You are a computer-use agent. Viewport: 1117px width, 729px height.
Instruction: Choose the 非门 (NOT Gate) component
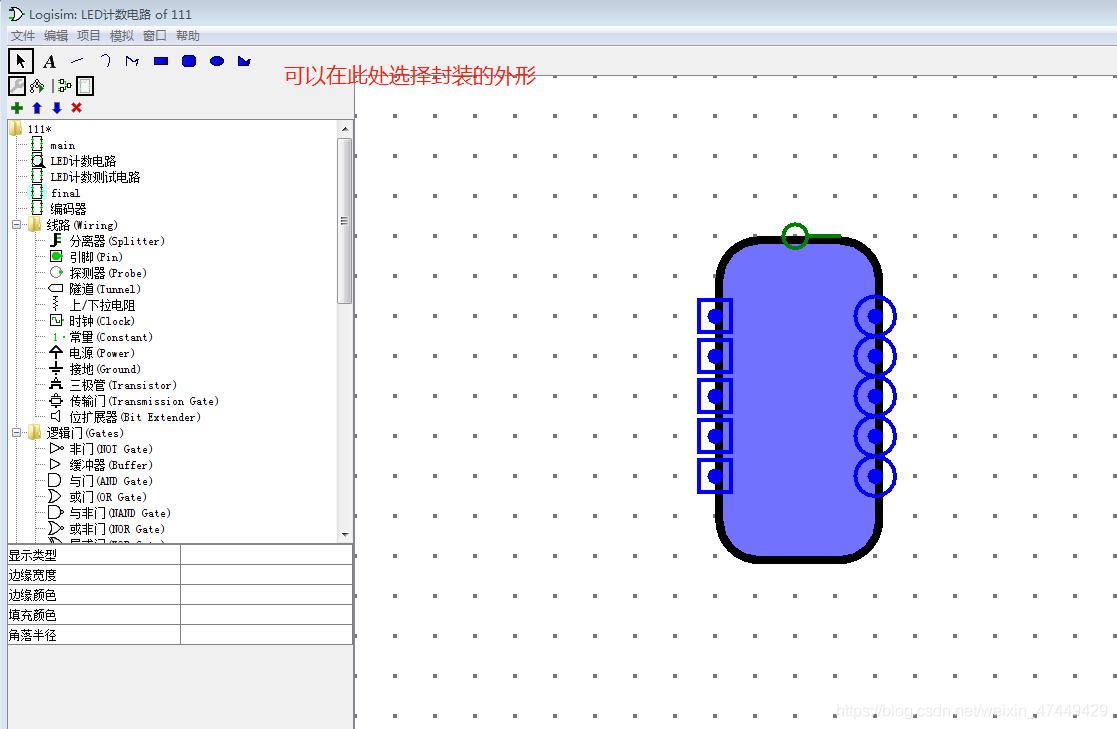coord(110,449)
